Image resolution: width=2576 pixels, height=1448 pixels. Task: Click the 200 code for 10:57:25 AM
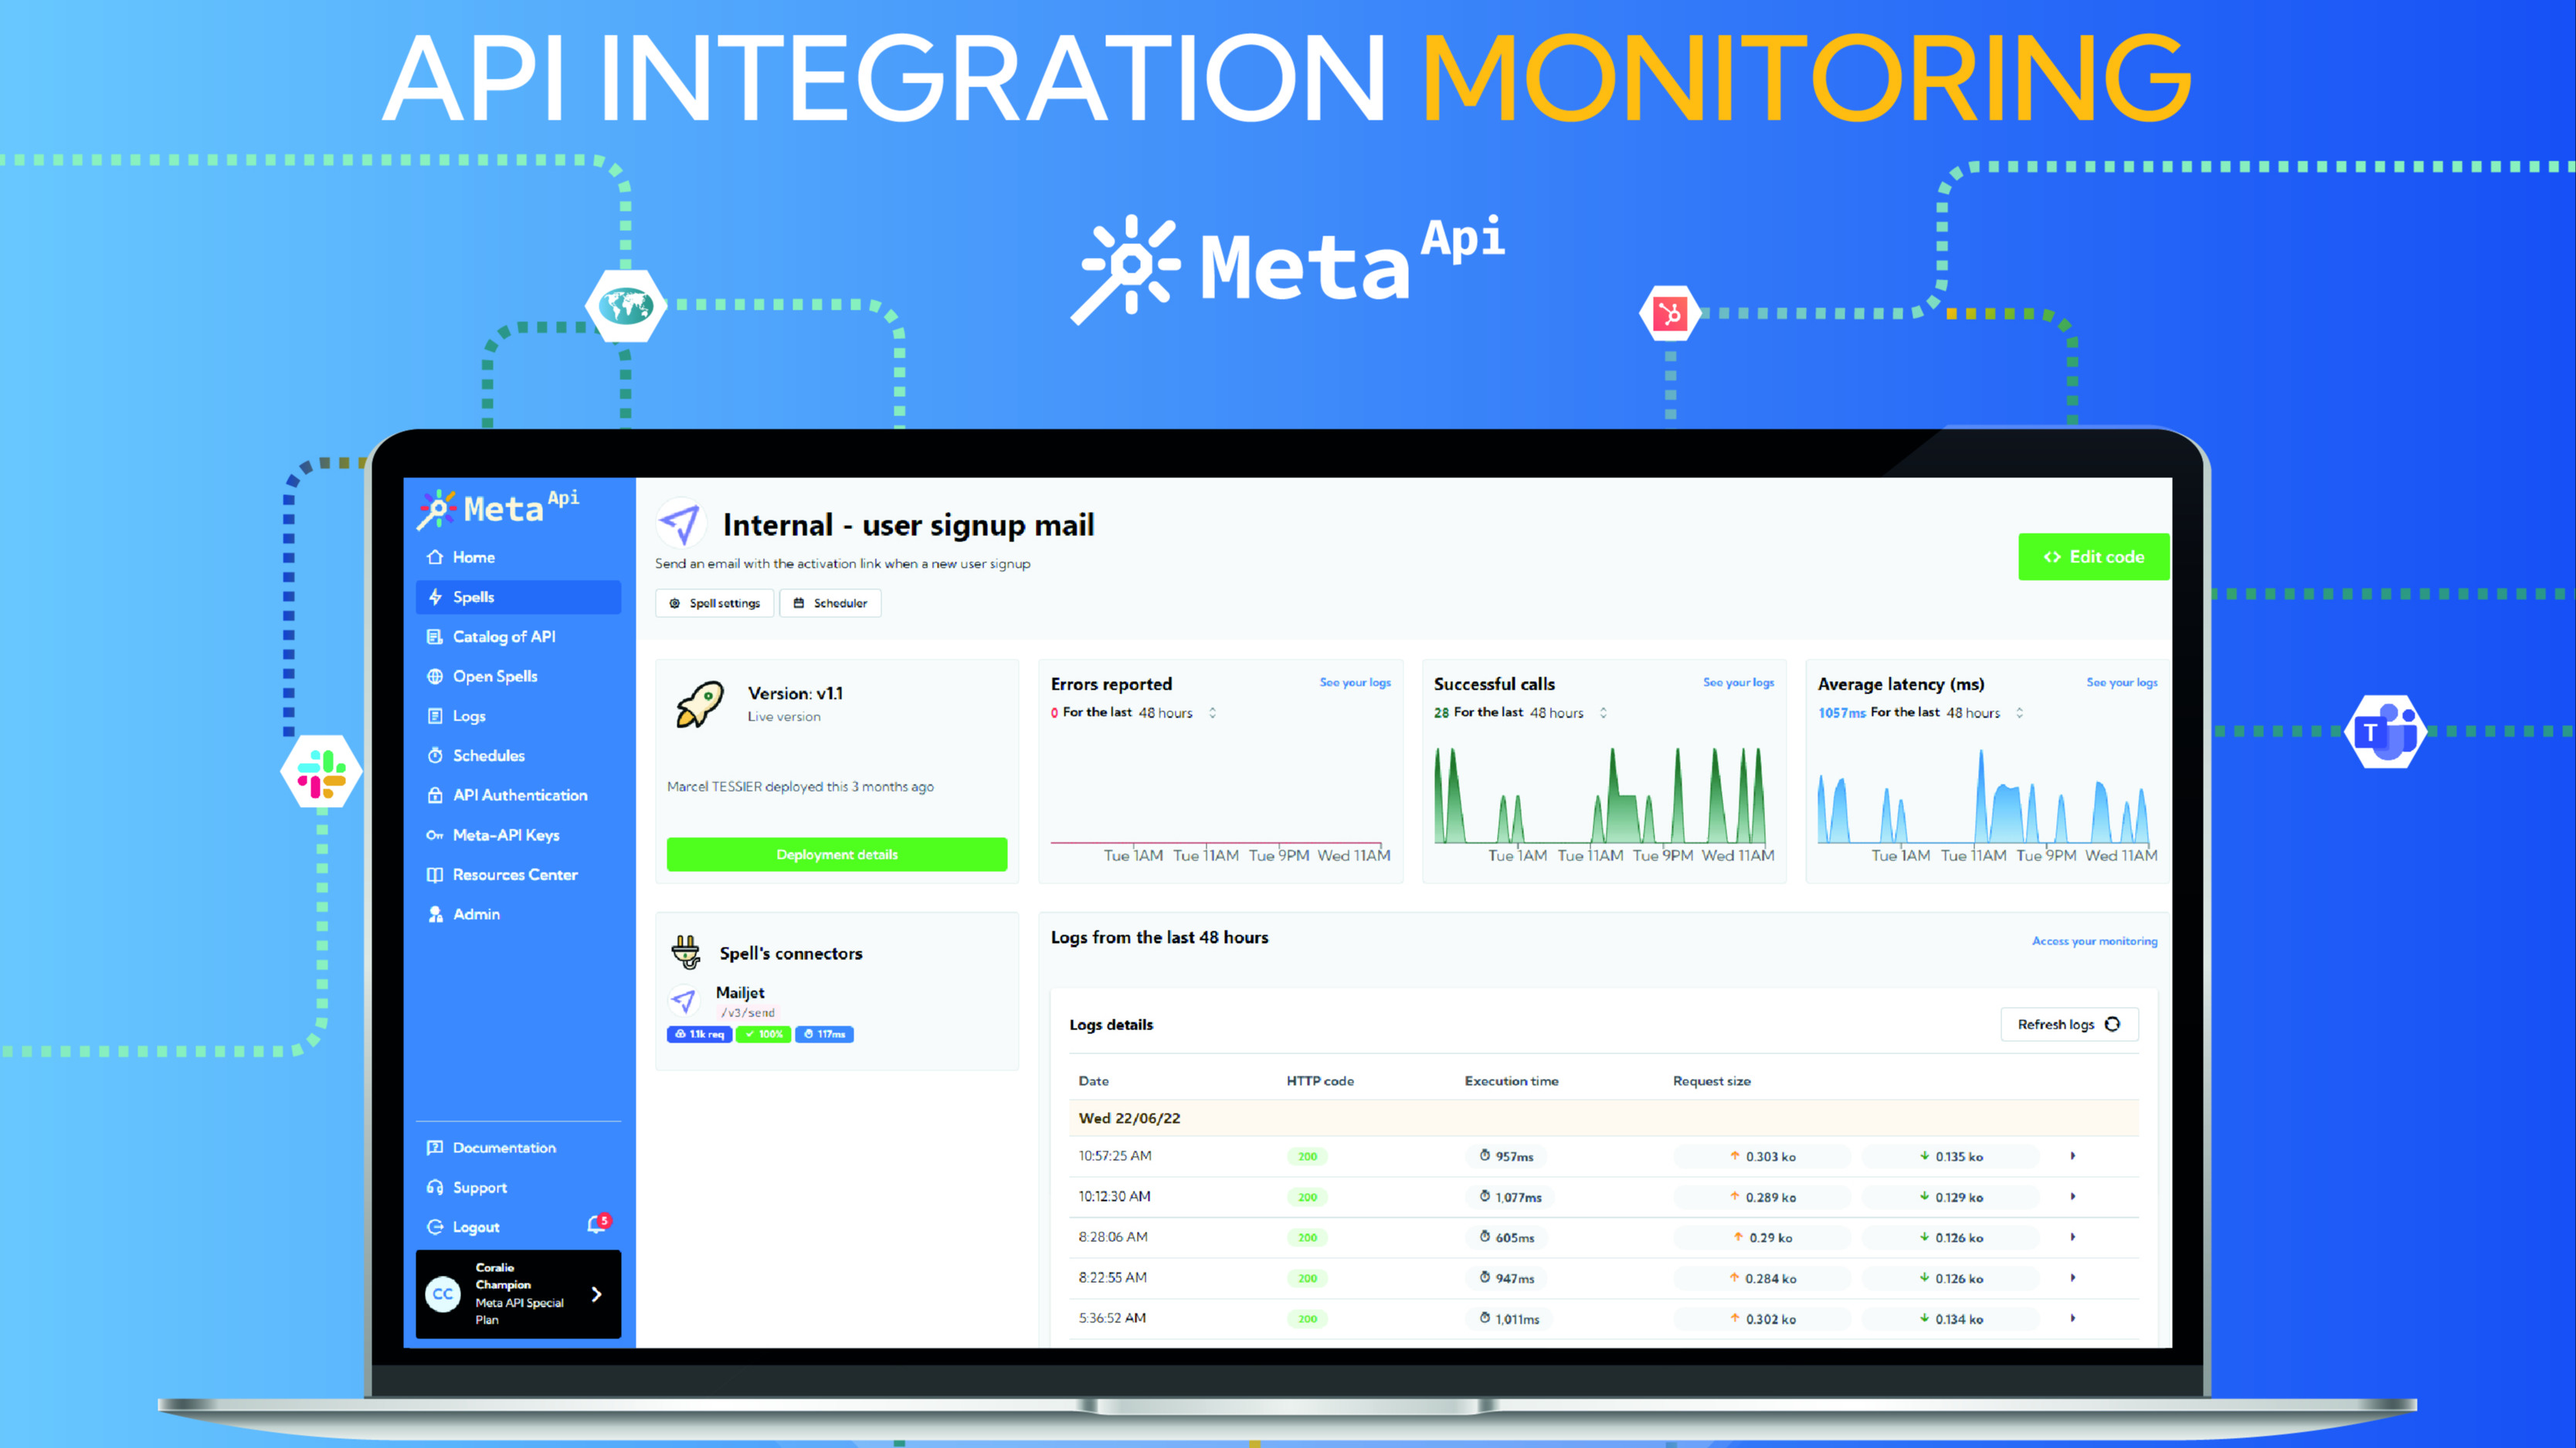[1307, 1157]
